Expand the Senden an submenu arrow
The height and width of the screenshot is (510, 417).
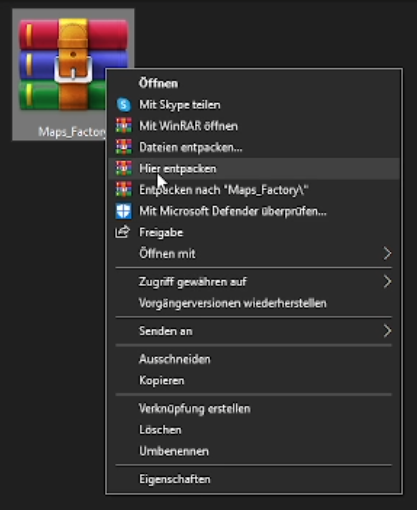click(x=387, y=331)
